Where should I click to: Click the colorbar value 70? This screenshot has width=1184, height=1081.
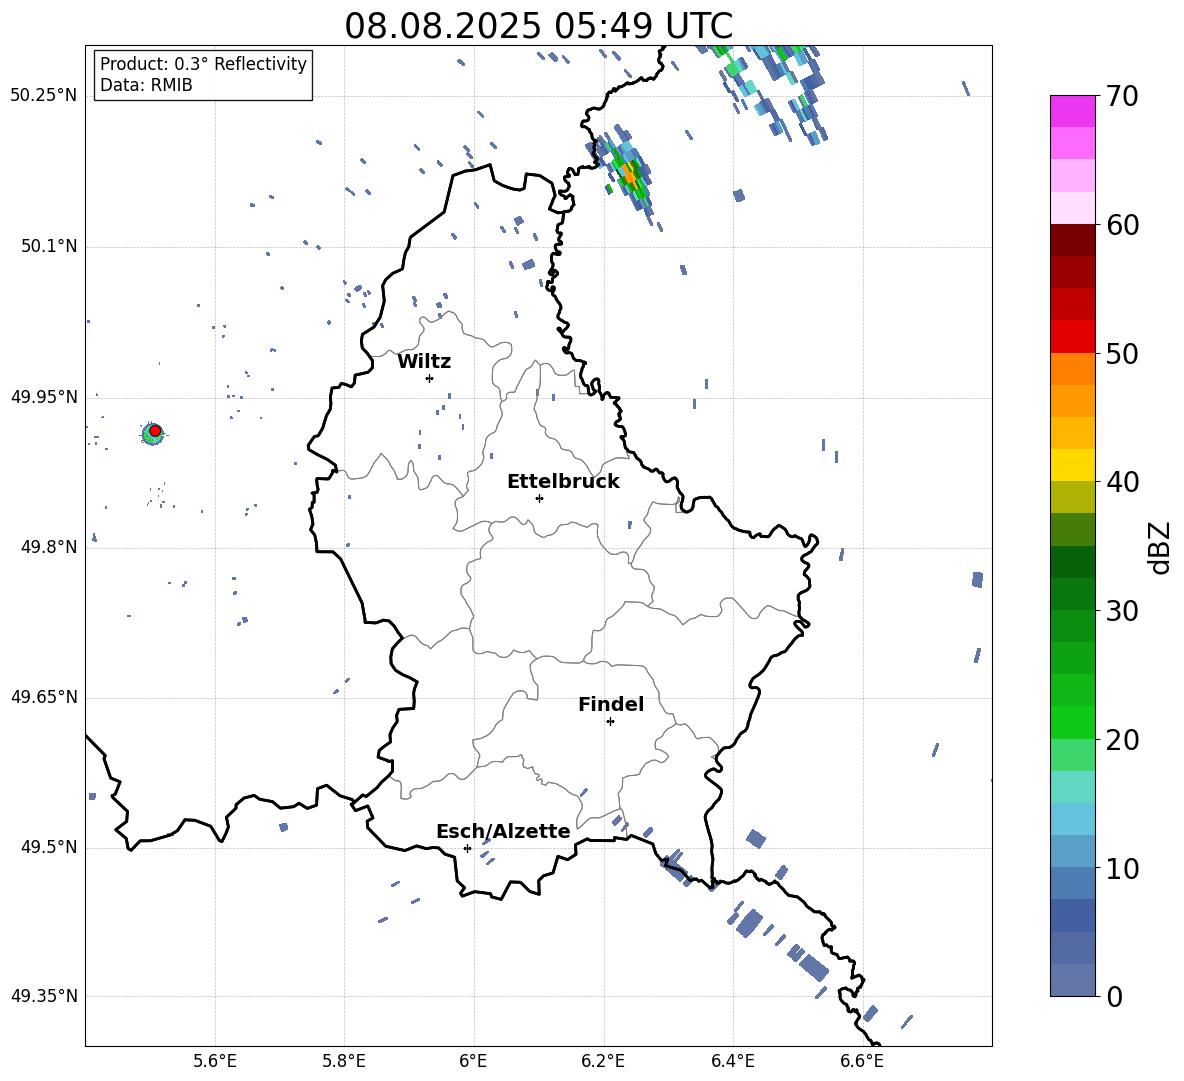tap(1122, 96)
